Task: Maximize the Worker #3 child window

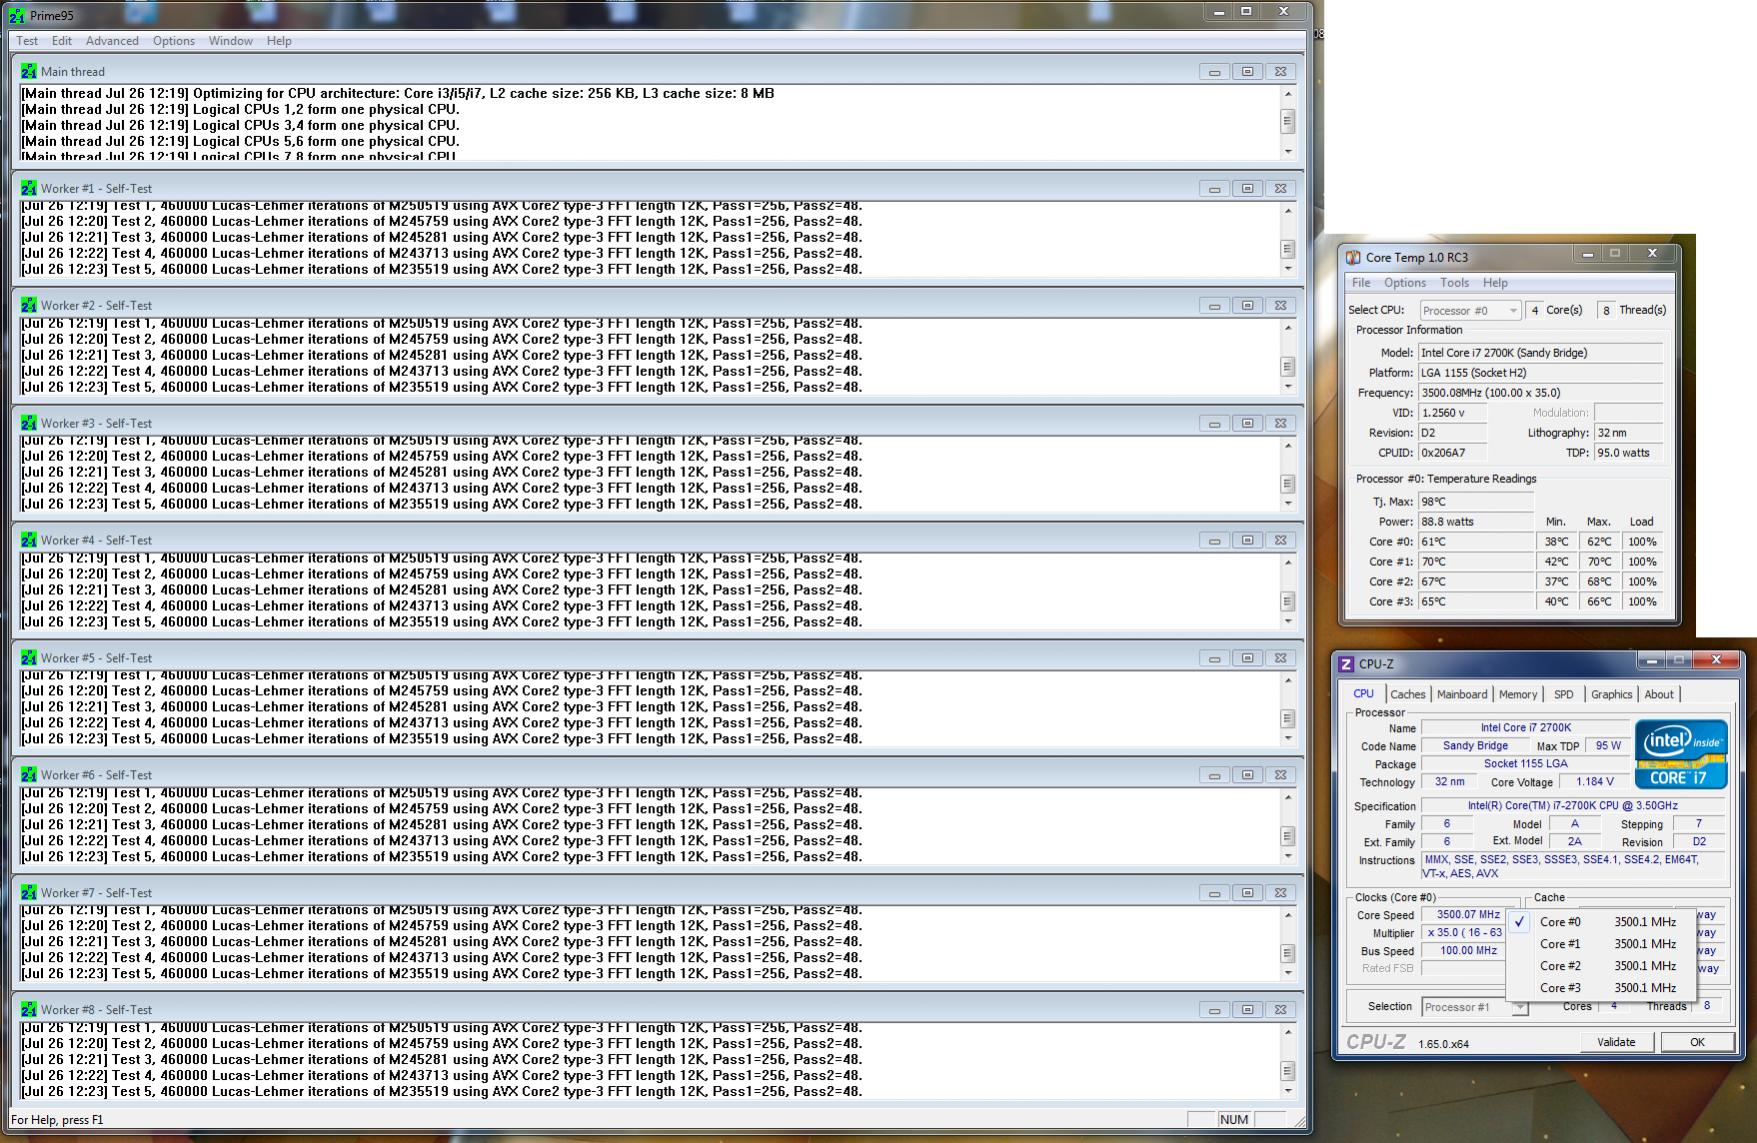Action: click(x=1247, y=424)
